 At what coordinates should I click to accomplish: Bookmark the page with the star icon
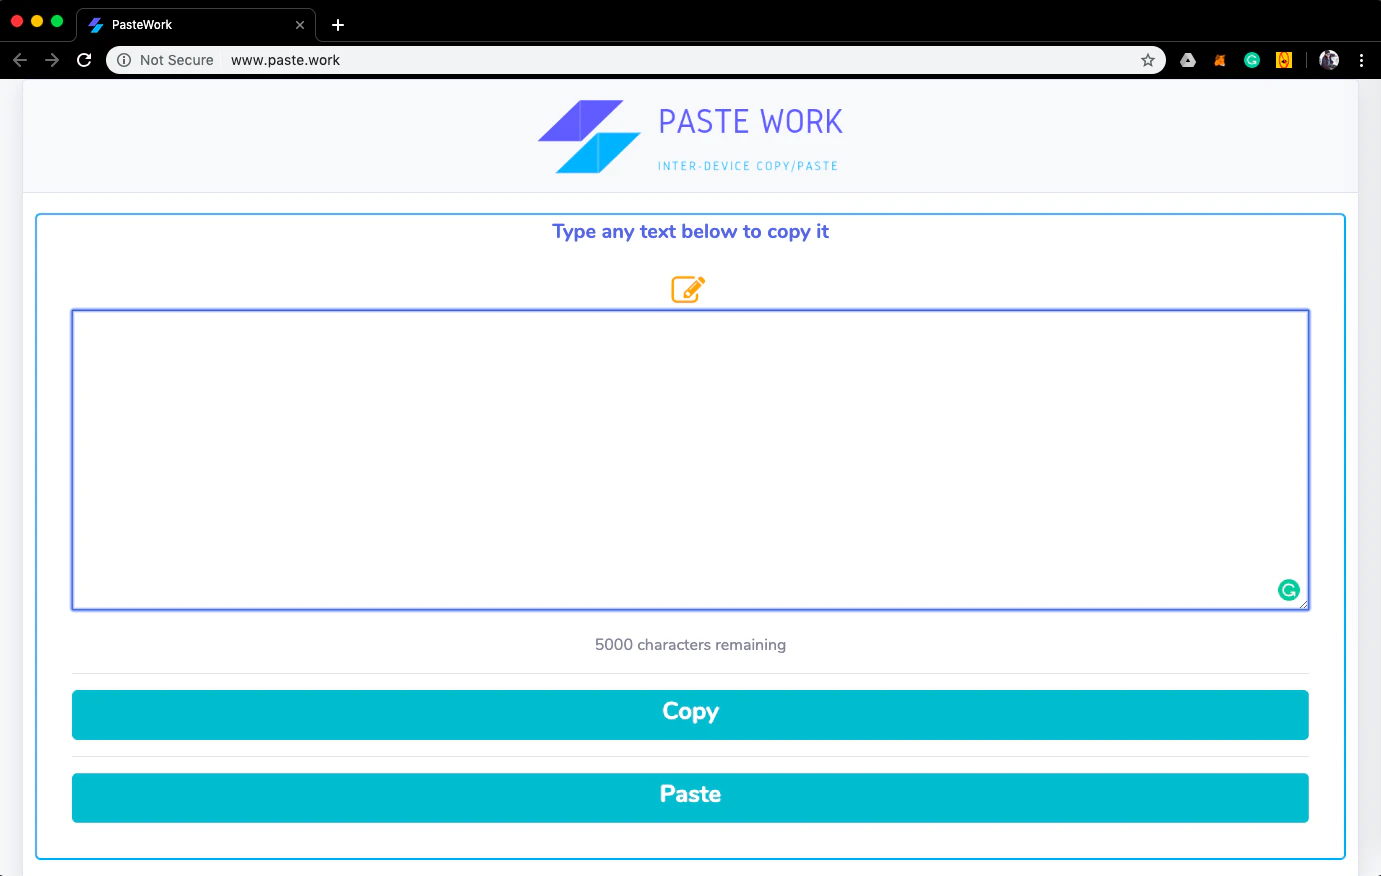pyautogui.click(x=1147, y=59)
